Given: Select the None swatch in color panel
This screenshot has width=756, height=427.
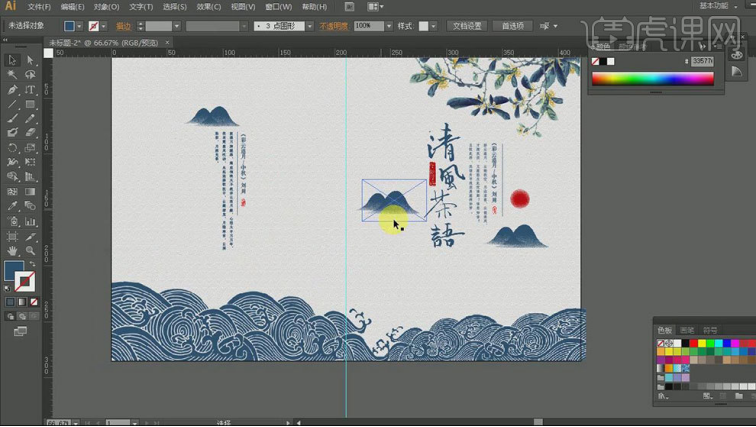Looking at the screenshot, I should 596,62.
